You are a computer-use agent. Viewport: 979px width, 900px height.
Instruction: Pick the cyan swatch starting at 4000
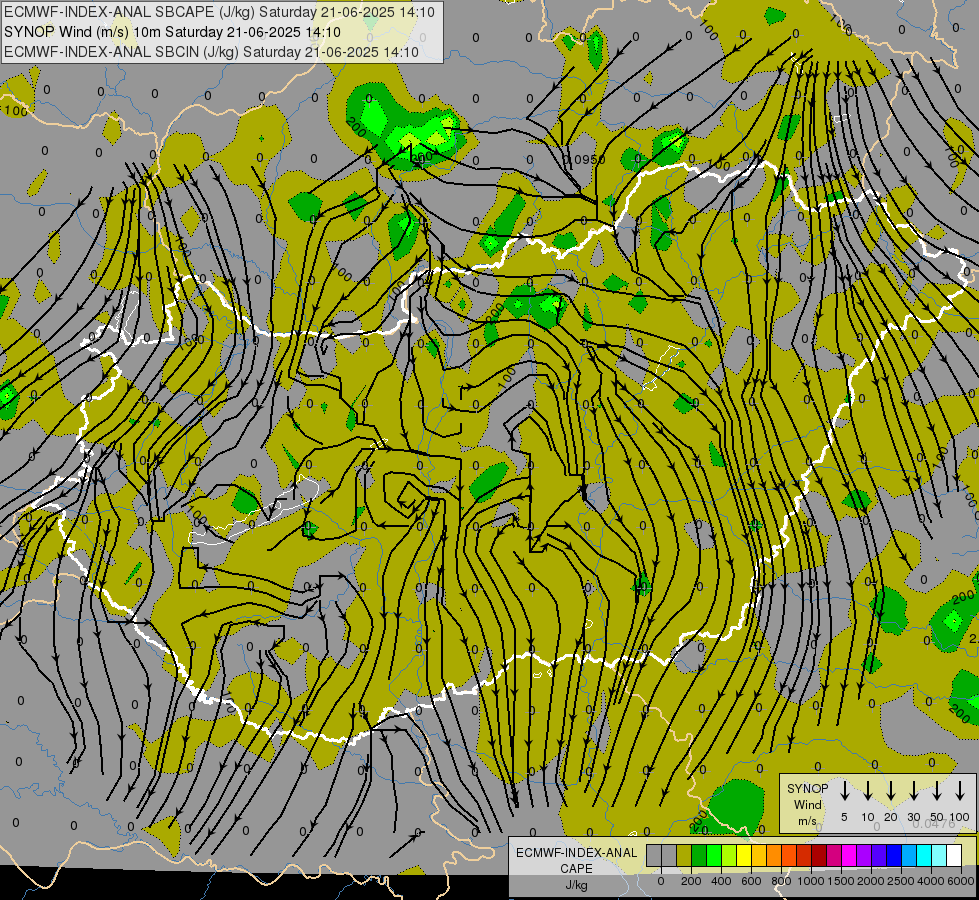coord(939,855)
